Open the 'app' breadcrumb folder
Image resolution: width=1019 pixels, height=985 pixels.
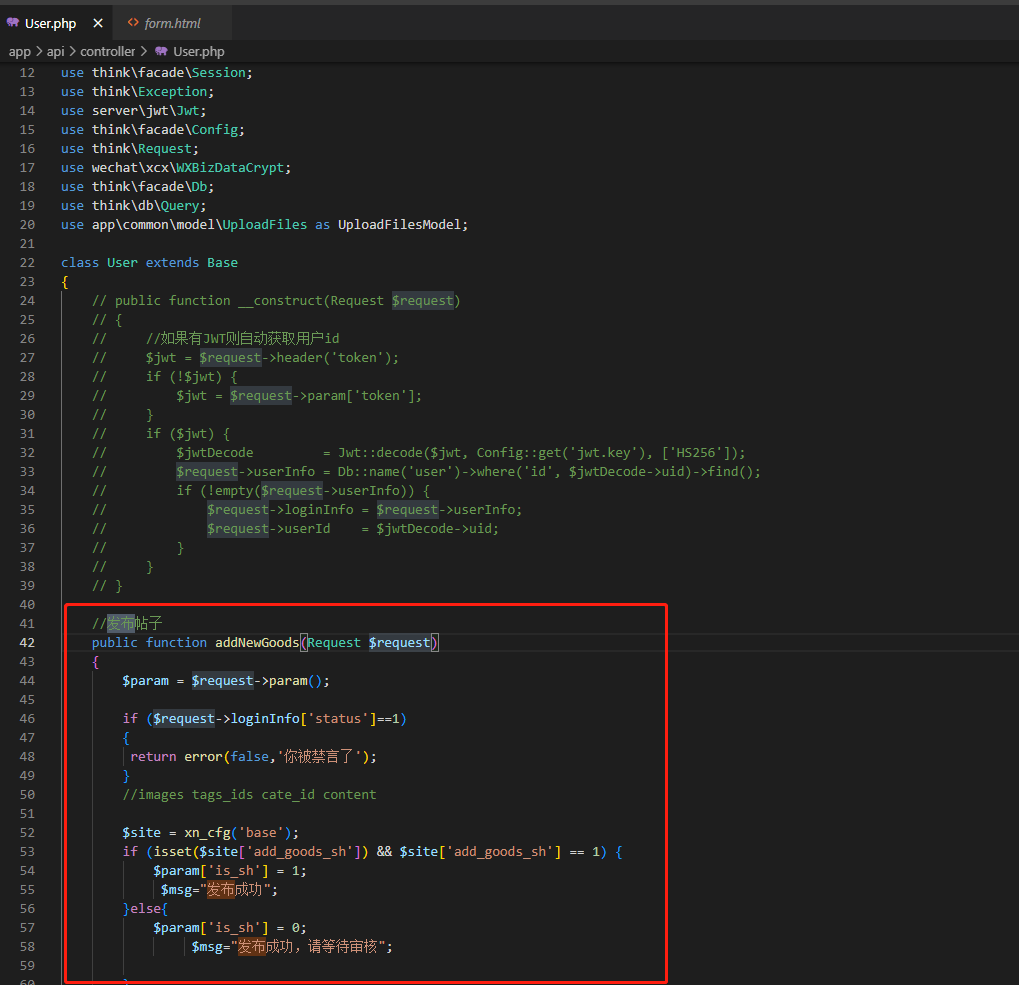click(x=20, y=51)
